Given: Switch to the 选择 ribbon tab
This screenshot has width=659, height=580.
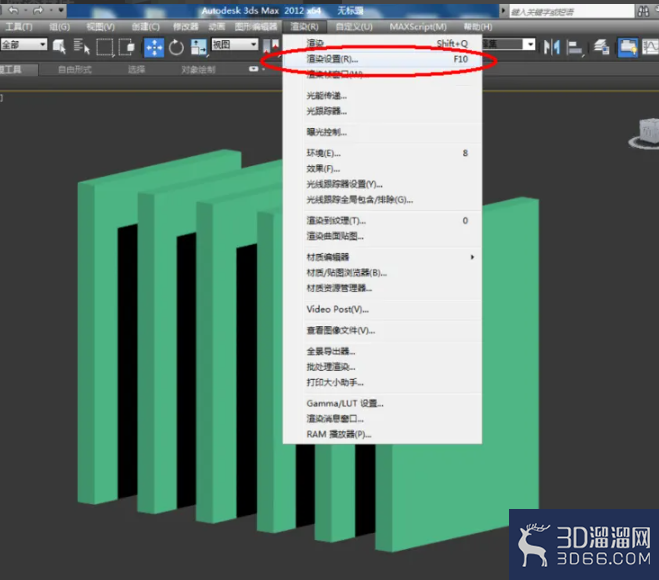Looking at the screenshot, I should 137,69.
